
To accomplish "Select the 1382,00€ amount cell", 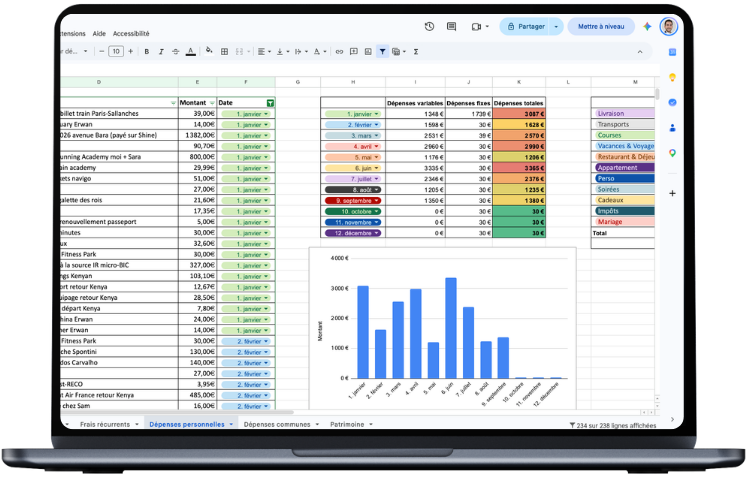I will (198, 135).
